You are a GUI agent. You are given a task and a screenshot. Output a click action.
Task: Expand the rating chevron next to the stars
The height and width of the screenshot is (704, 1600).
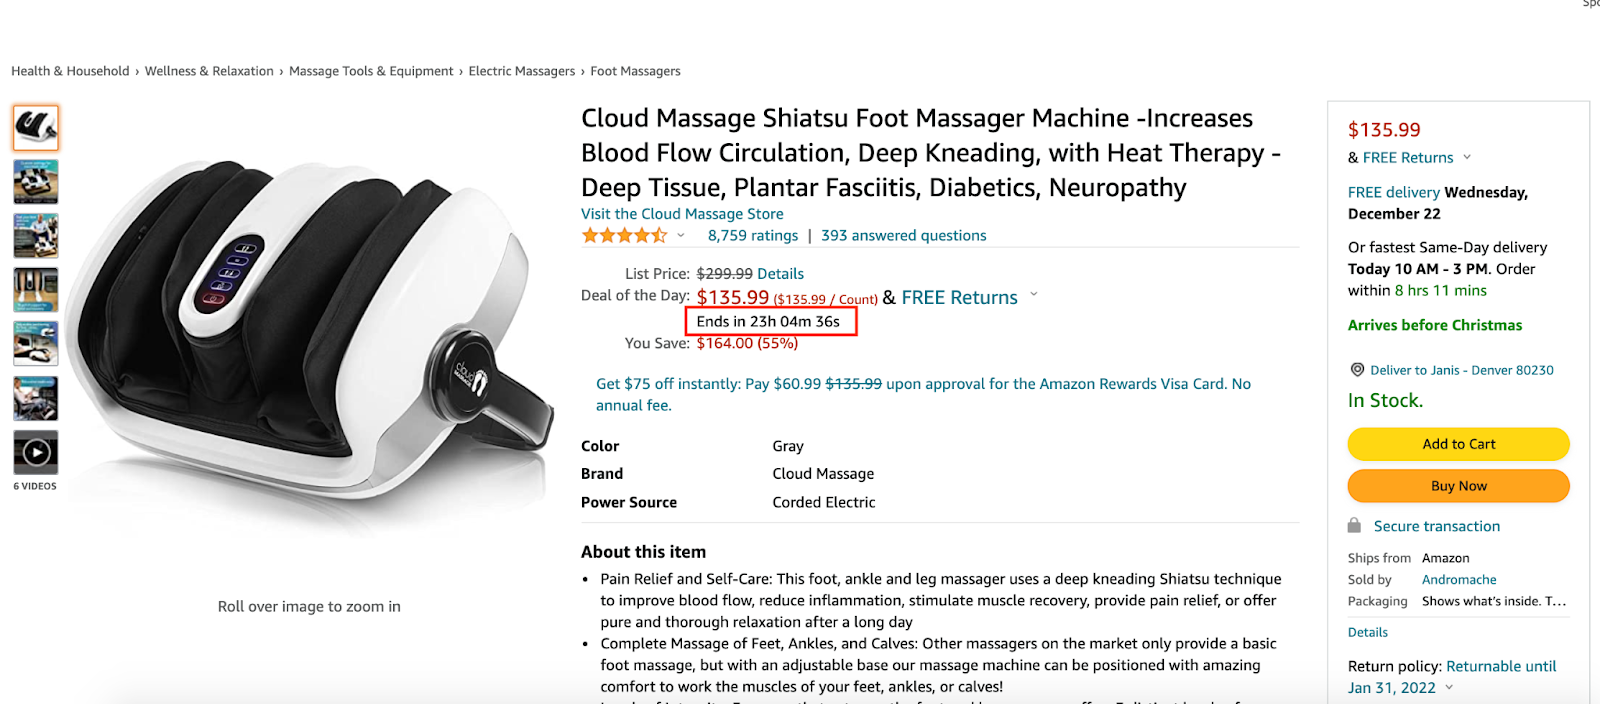coord(681,236)
